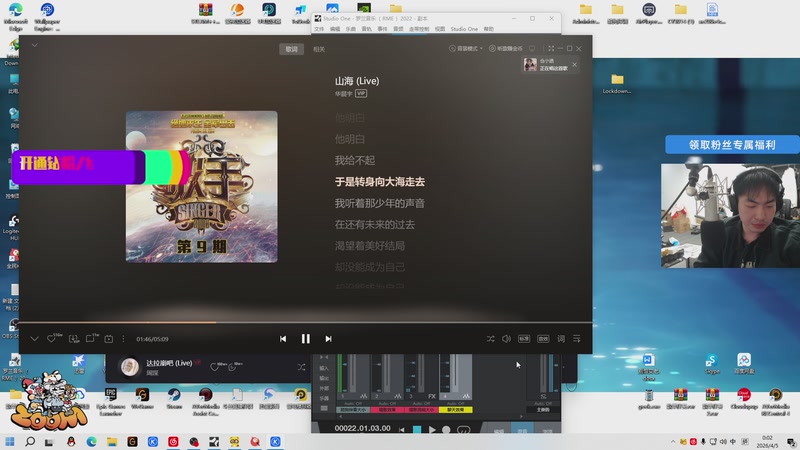This screenshot has width=800, height=450.
Task: Open the Epic Games Launcher shortcut
Action: 111,402
